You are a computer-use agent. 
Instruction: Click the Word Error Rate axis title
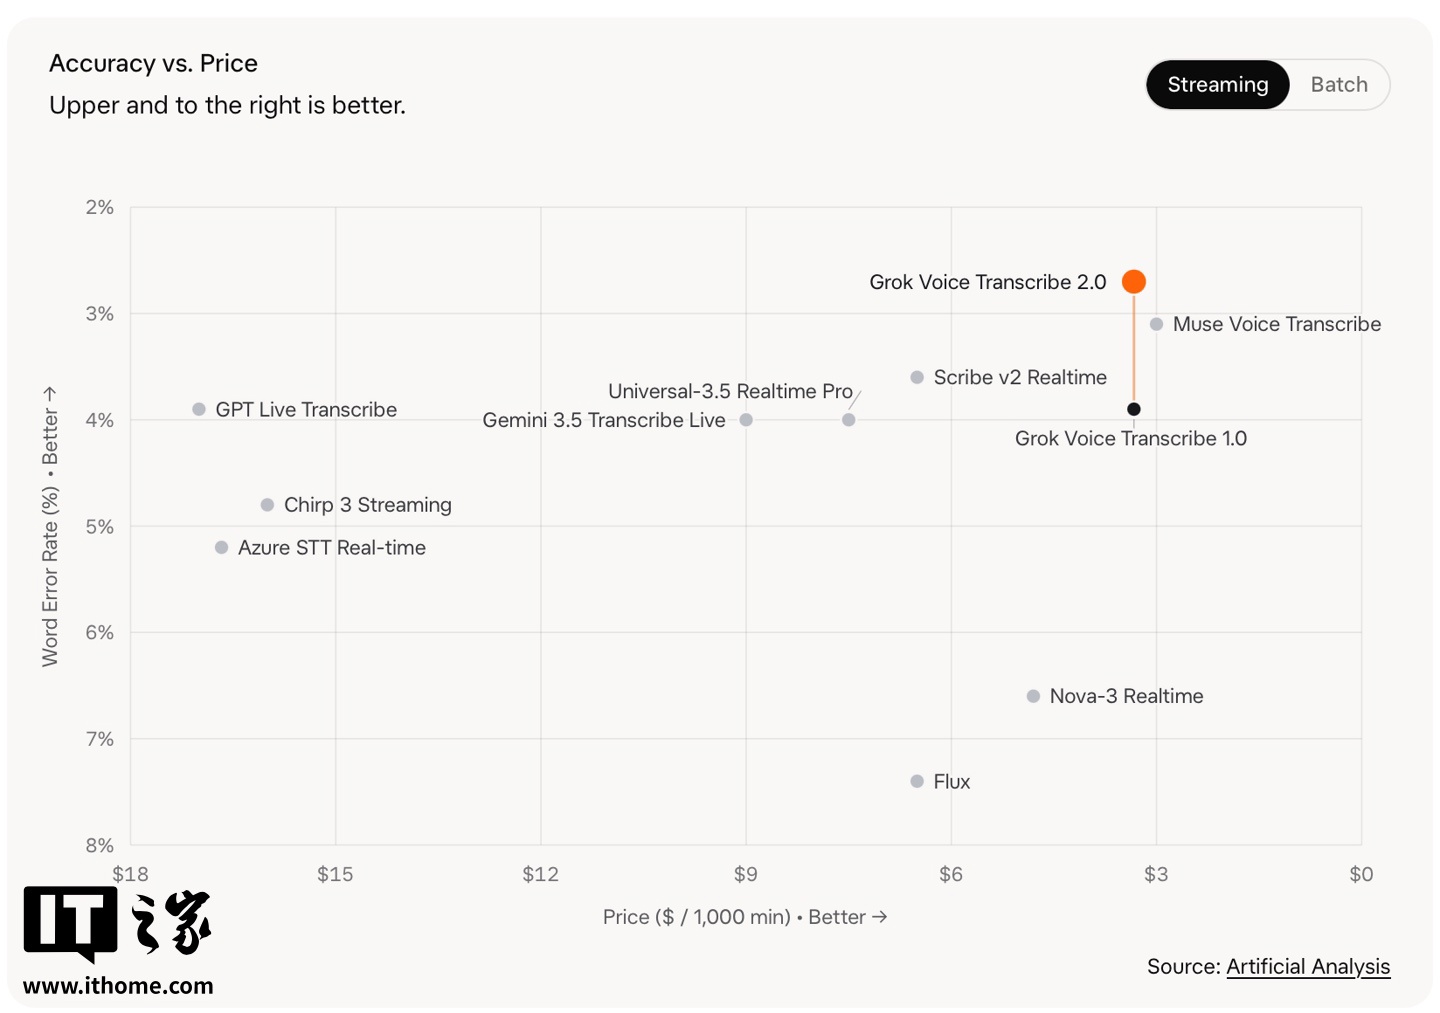[50, 527]
